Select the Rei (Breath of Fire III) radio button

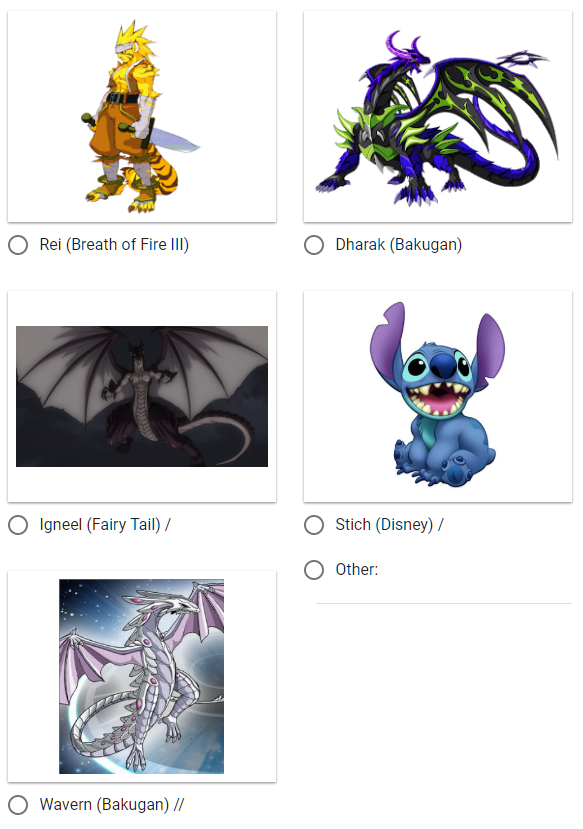[18, 245]
